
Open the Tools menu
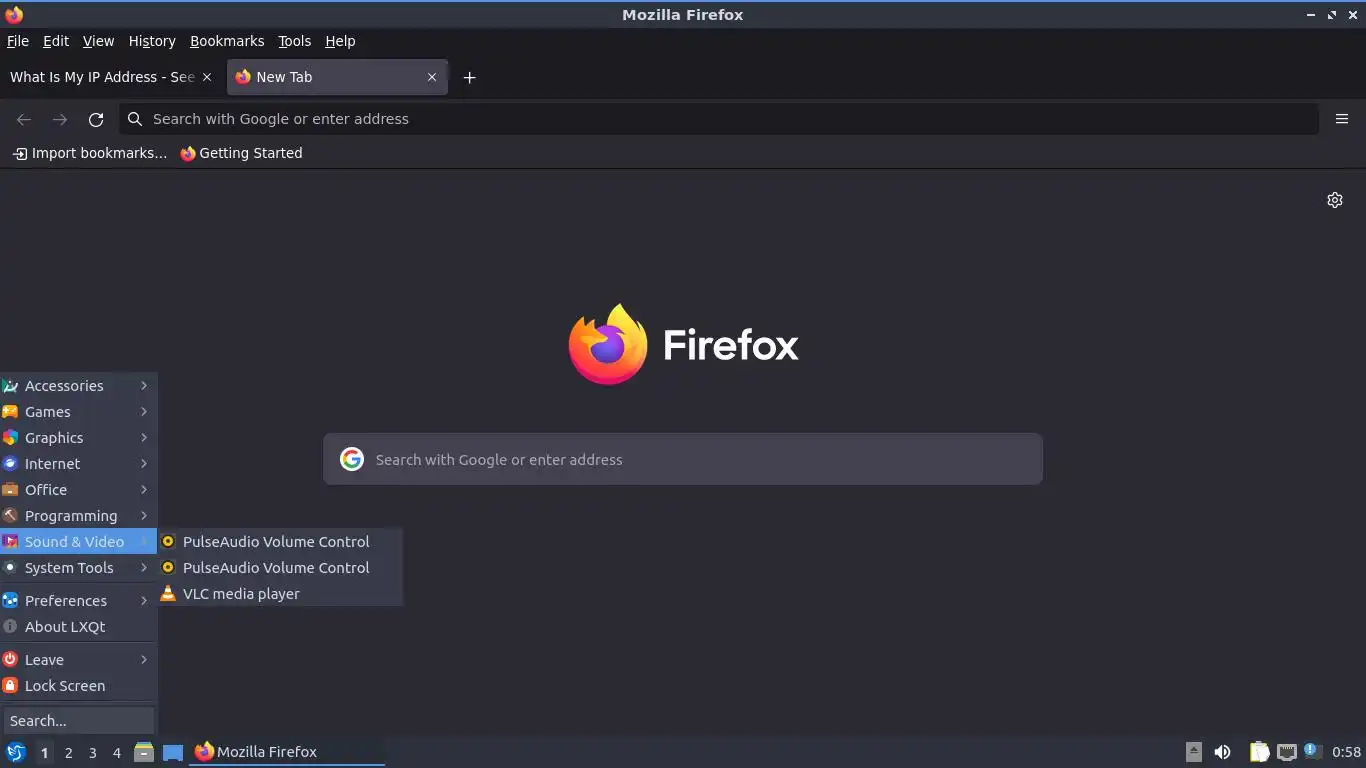294,41
